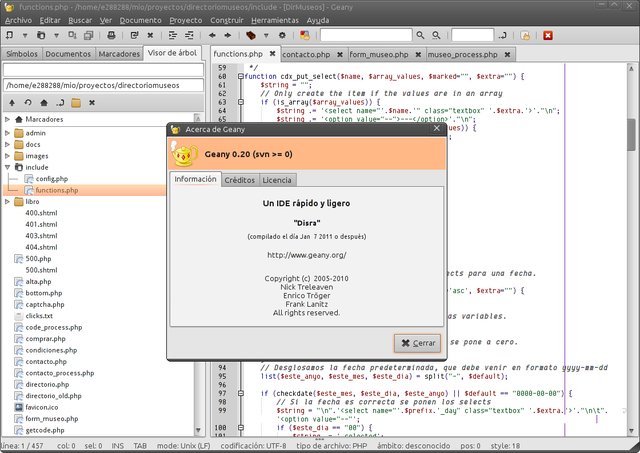Viewport: 640px width, 453px height.
Task: Click the Open file toolbar icon
Action: 41,36
